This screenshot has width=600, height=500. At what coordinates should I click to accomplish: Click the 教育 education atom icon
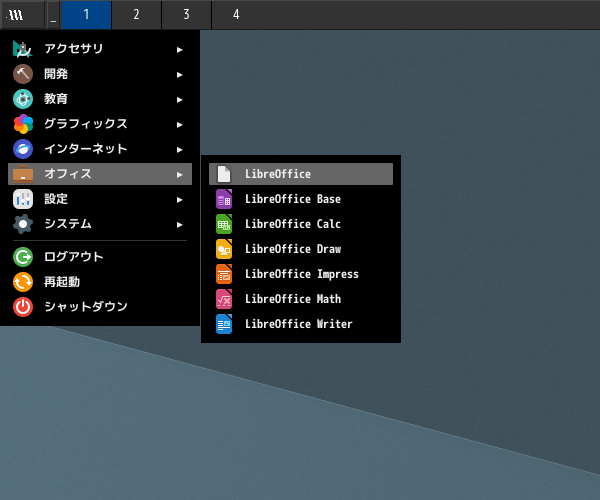point(23,99)
